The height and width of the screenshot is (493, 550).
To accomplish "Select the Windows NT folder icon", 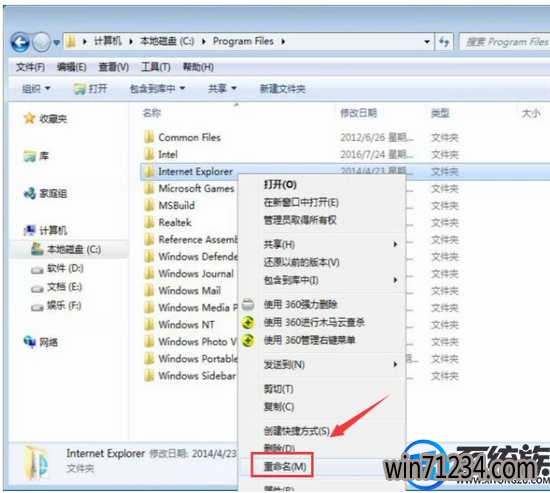I will point(149,324).
